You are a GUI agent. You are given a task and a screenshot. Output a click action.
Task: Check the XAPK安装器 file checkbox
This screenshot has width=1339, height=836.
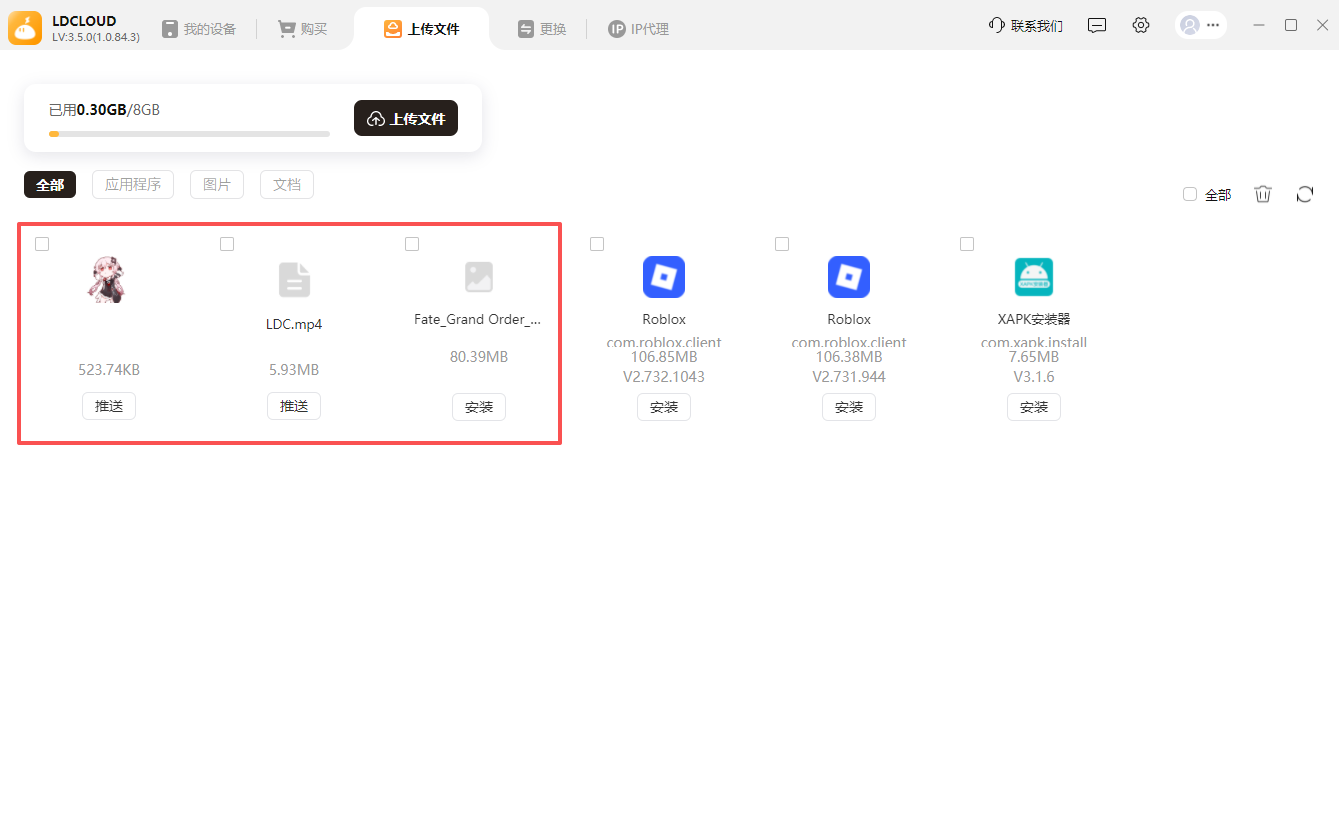(x=967, y=244)
